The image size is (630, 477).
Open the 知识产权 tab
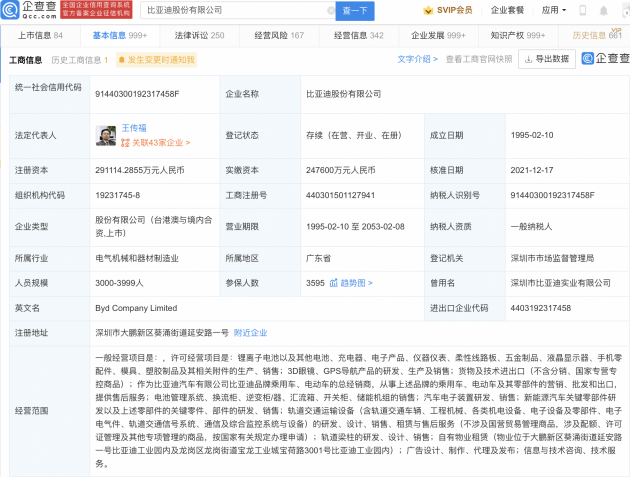pyautogui.click(x=518, y=35)
